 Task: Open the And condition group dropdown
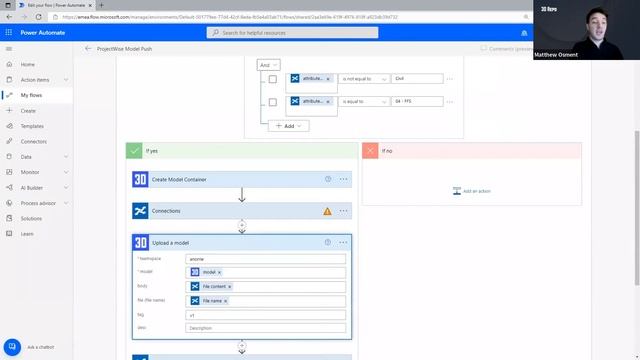pos(268,65)
